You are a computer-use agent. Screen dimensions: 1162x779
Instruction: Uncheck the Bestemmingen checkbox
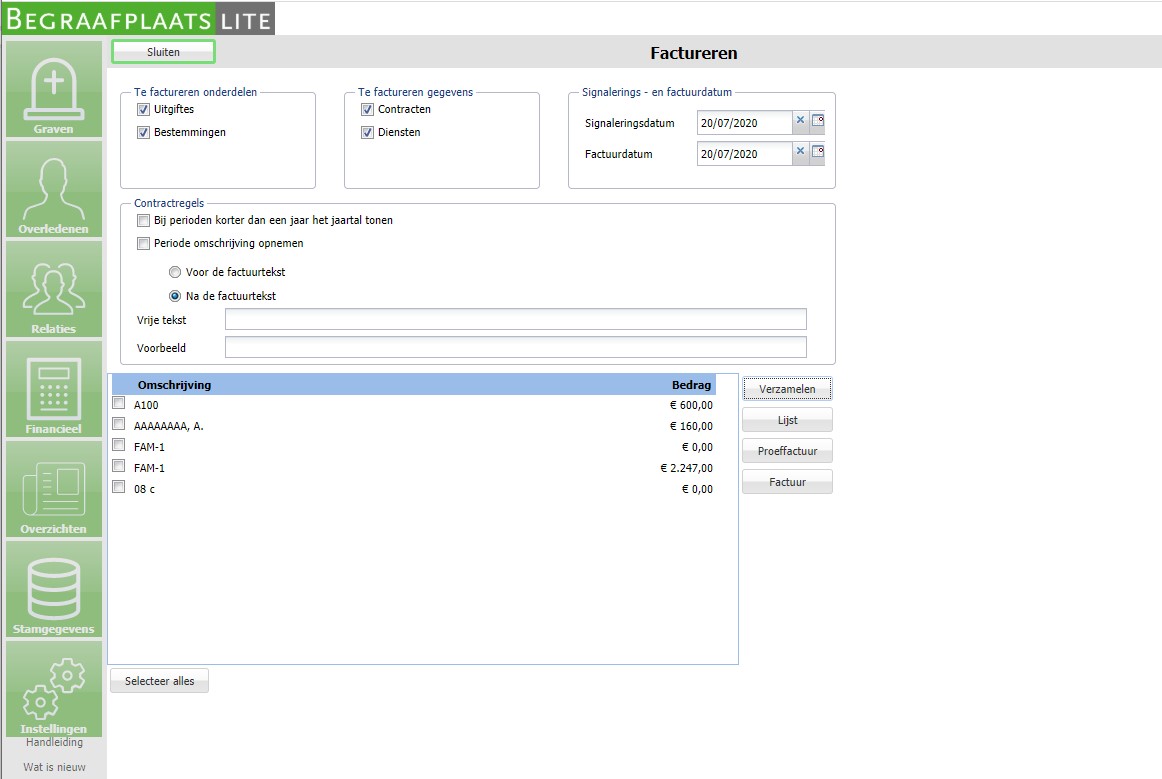coord(144,133)
